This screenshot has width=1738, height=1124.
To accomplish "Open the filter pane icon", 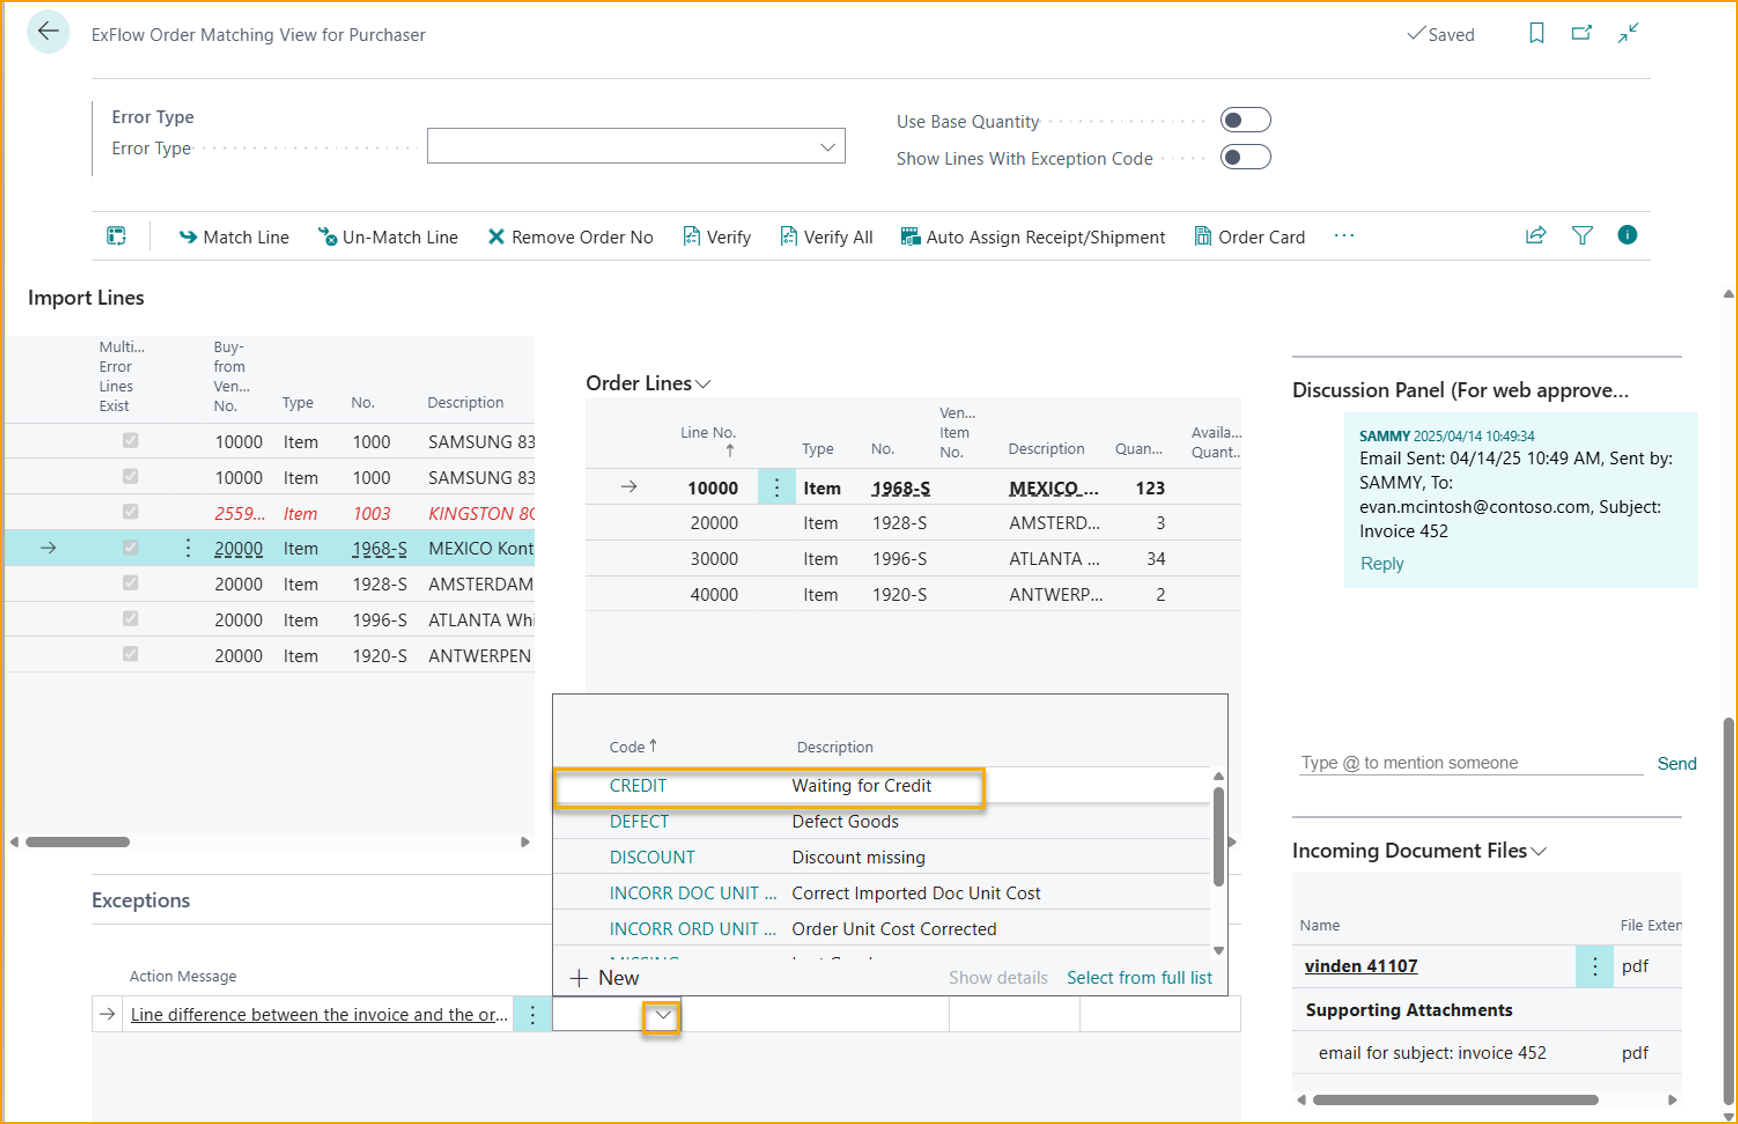I will click(1582, 236).
